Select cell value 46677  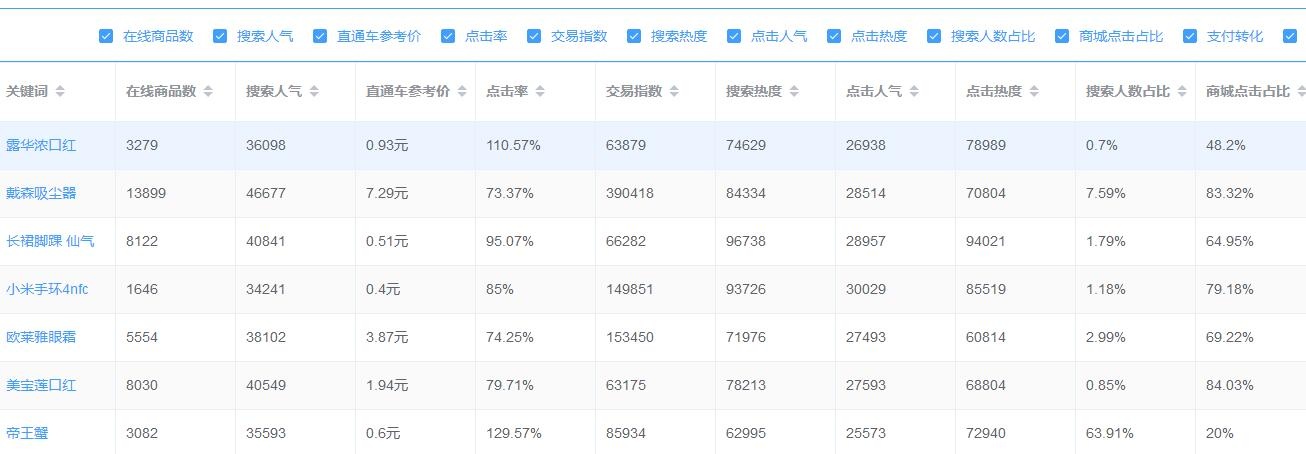[x=266, y=193]
